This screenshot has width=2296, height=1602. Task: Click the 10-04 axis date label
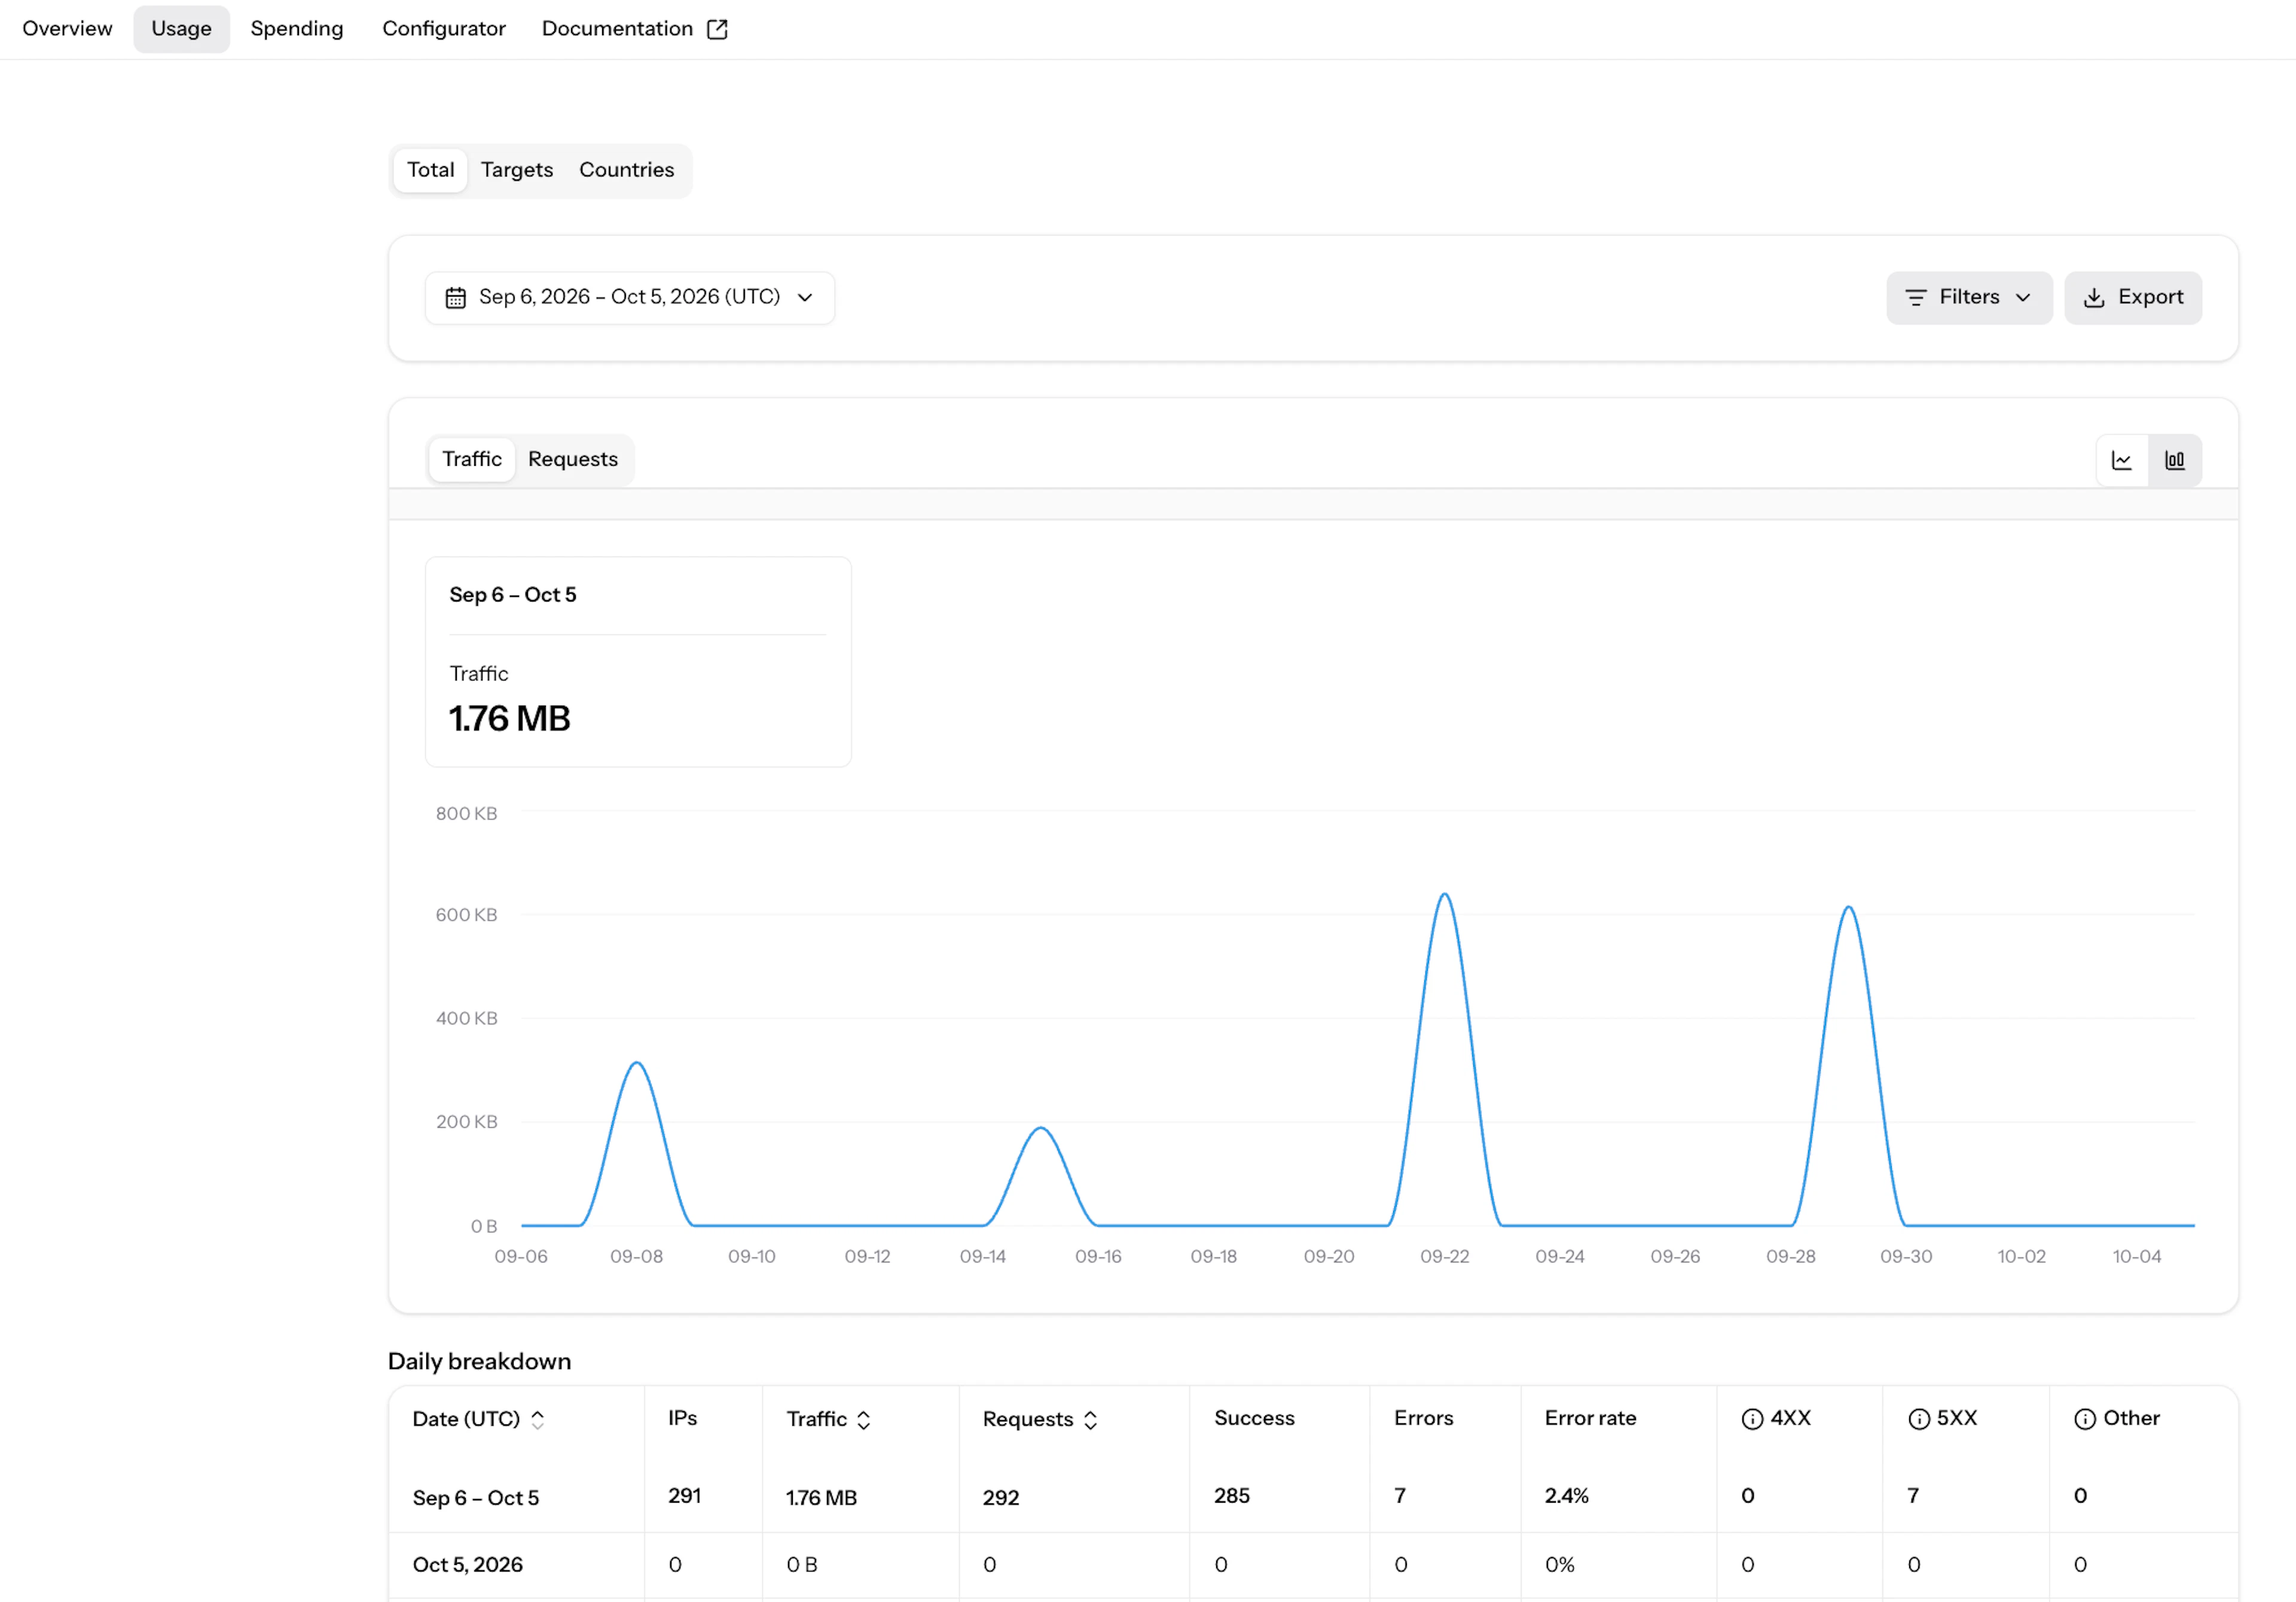(x=2137, y=1257)
